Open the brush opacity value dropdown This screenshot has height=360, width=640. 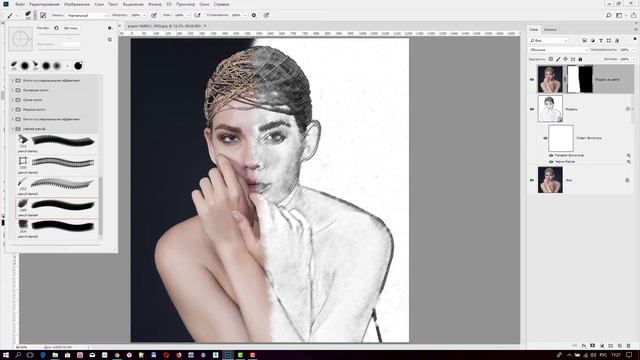[144, 15]
